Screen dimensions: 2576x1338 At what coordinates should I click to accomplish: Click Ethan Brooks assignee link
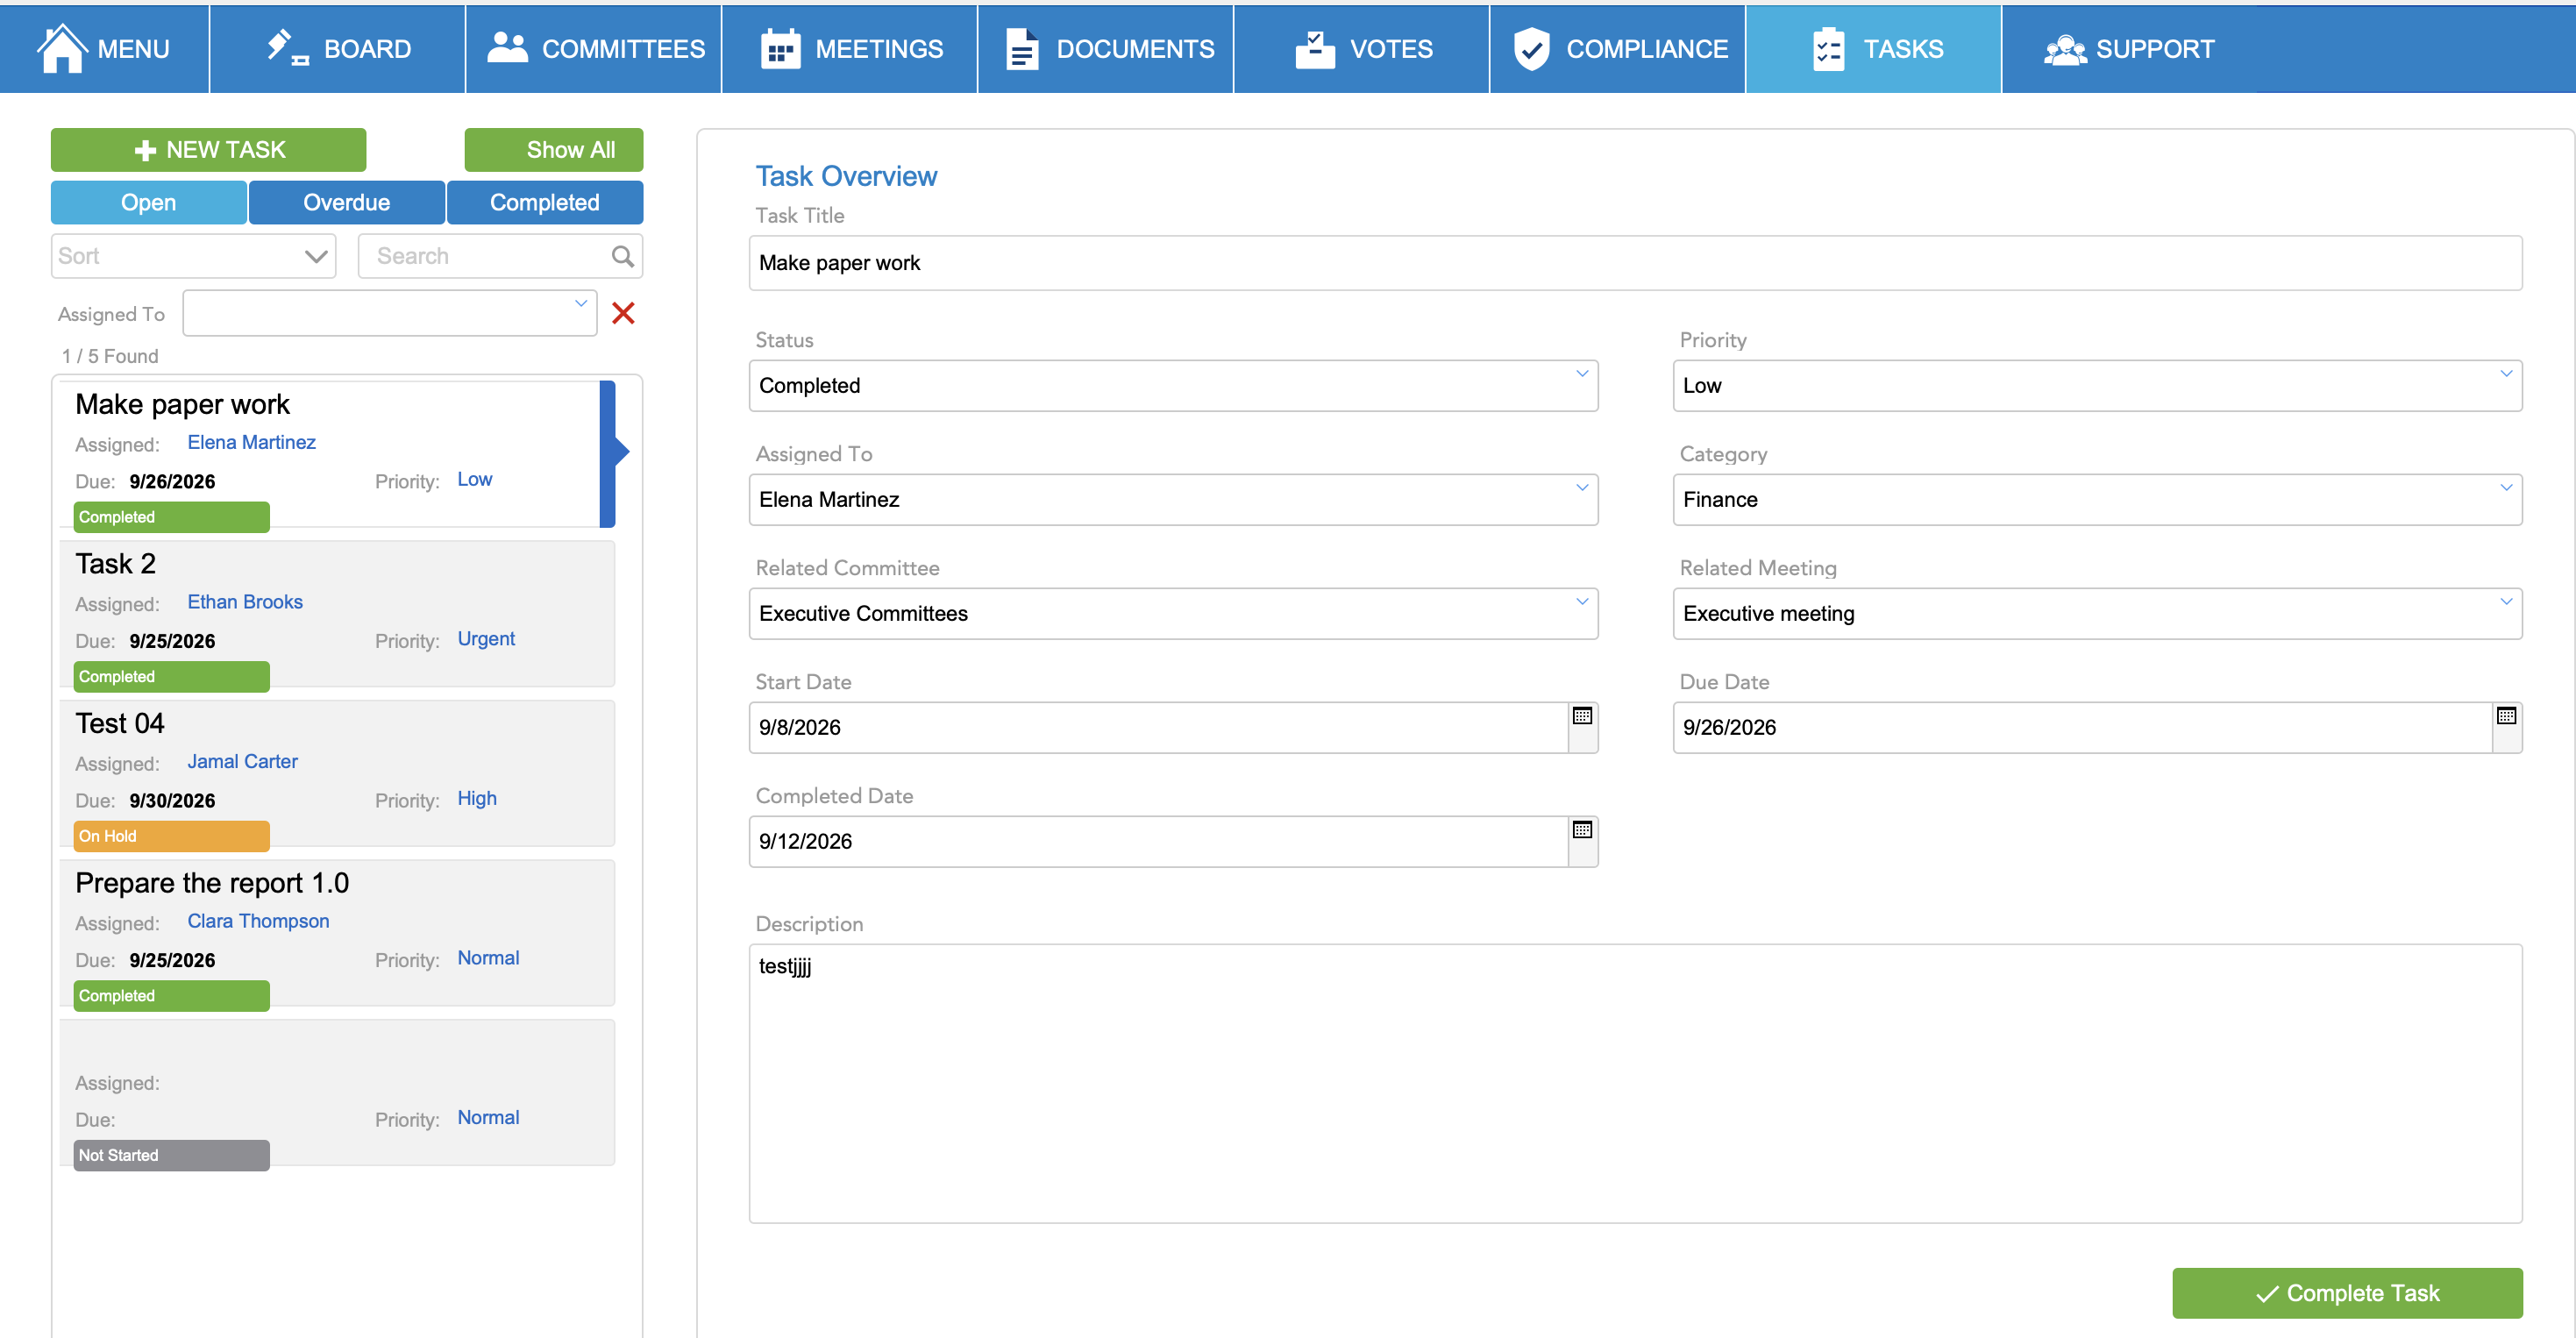coord(245,602)
